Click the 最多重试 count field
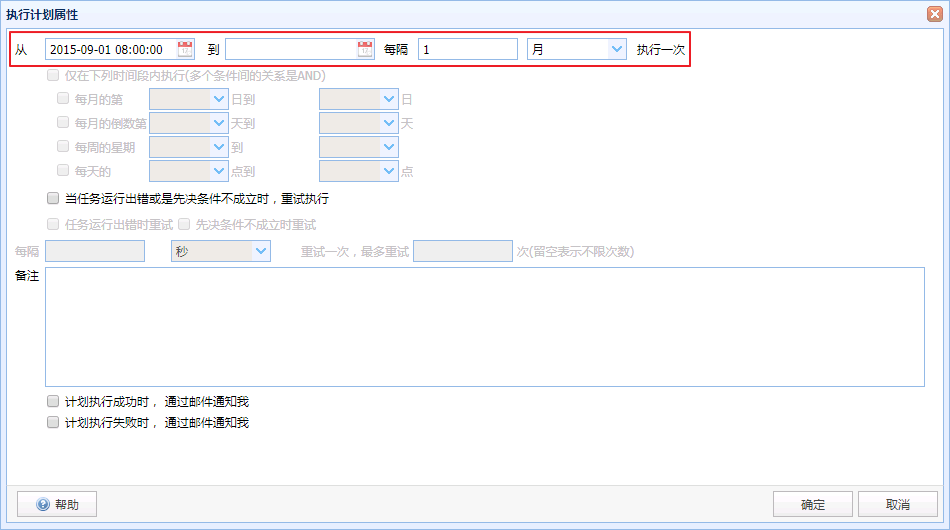950x530 pixels. 463,251
